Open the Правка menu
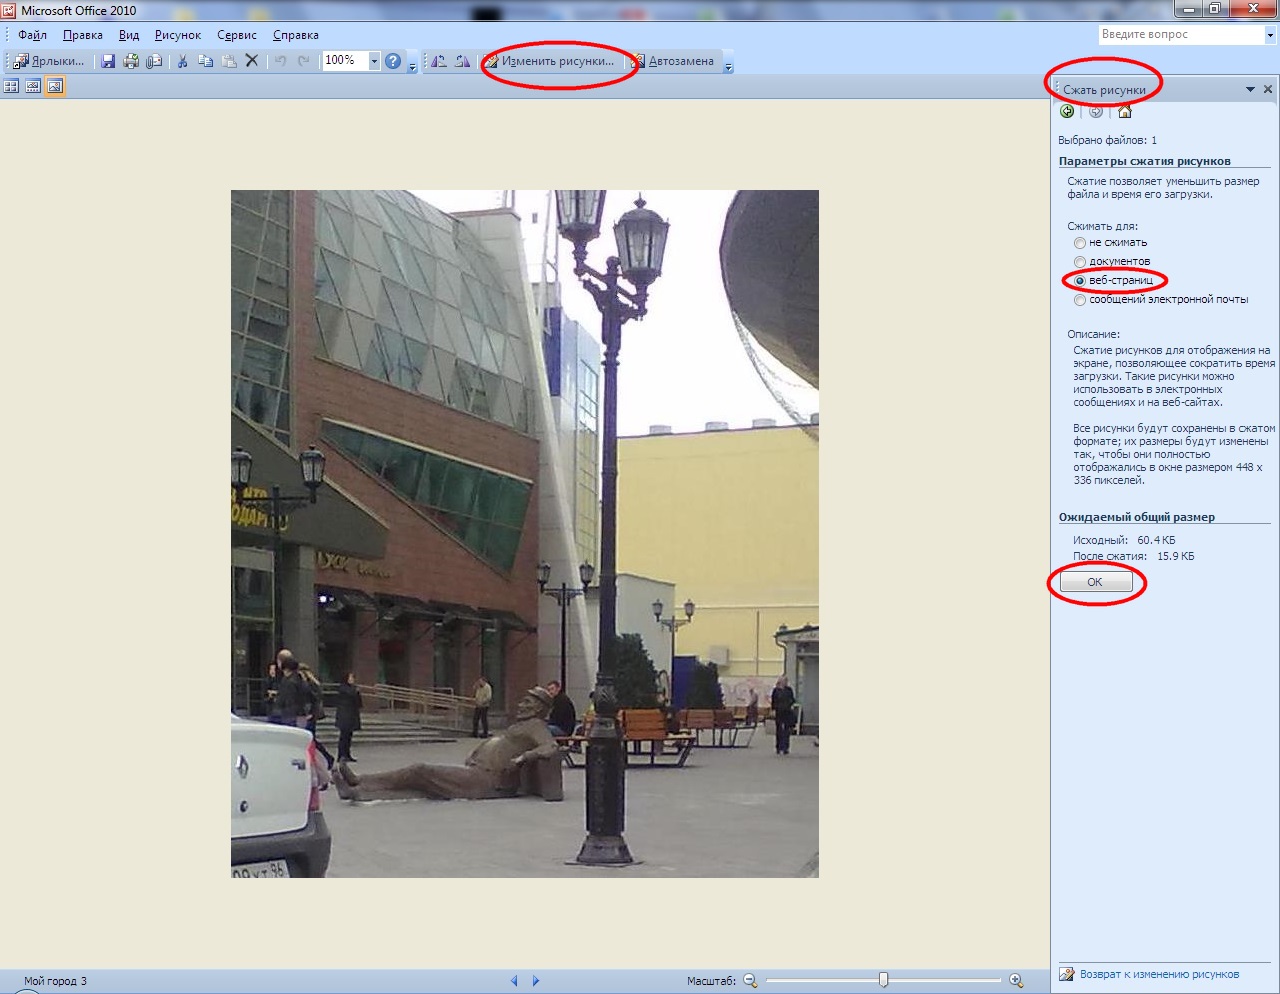 point(82,35)
